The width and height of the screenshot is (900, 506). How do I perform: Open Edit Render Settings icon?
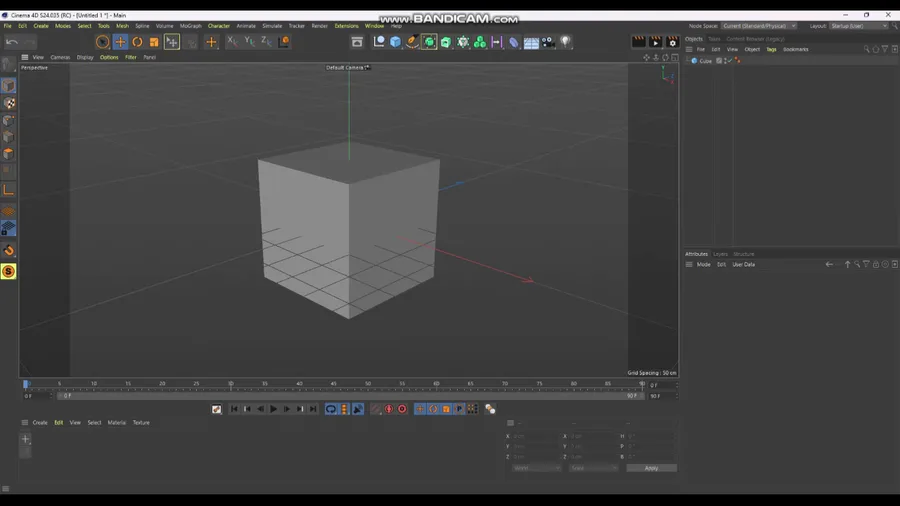pos(673,41)
